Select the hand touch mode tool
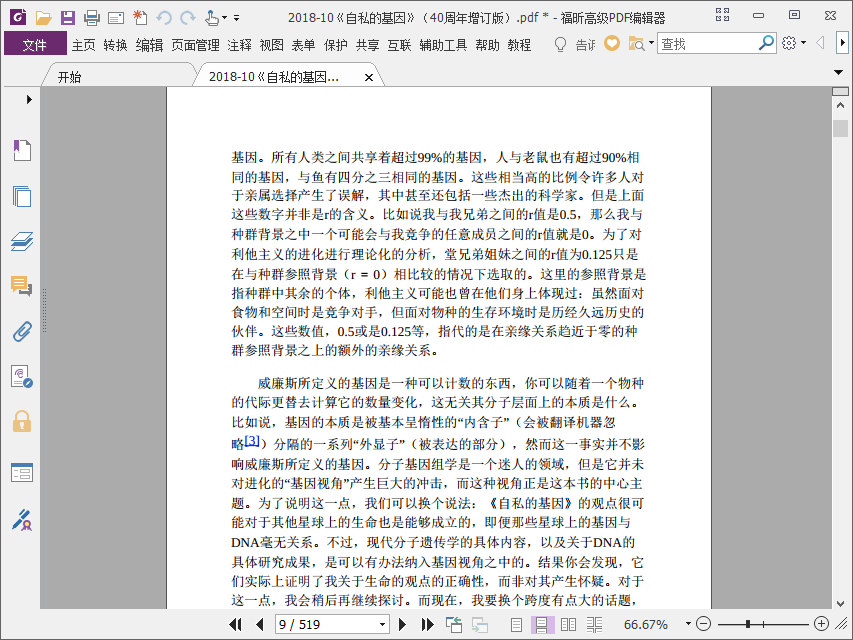The image size is (853, 640). (x=212, y=18)
